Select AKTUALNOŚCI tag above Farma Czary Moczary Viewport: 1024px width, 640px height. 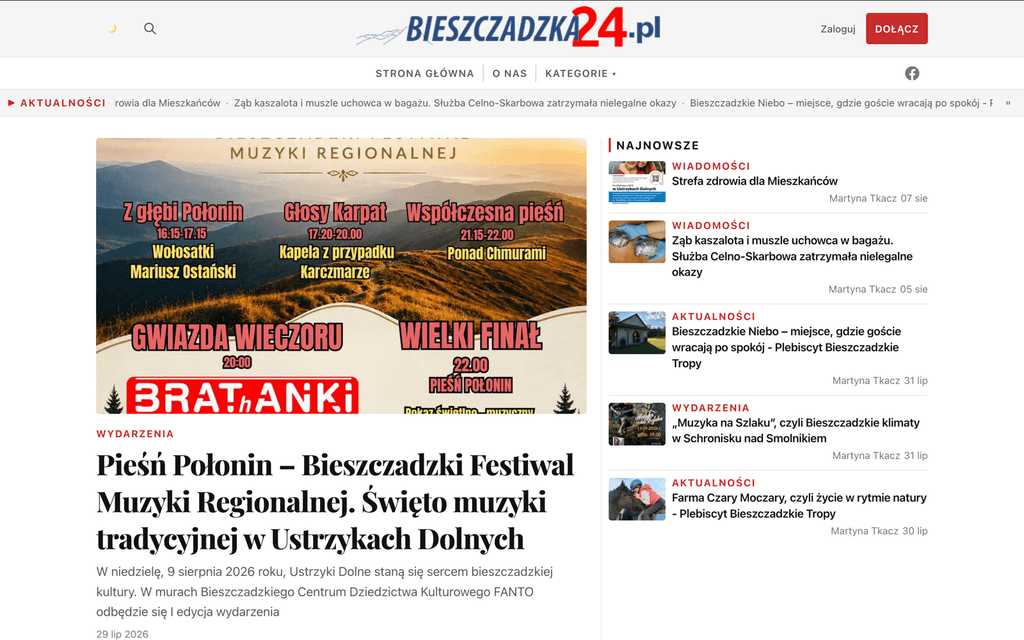pyautogui.click(x=714, y=483)
